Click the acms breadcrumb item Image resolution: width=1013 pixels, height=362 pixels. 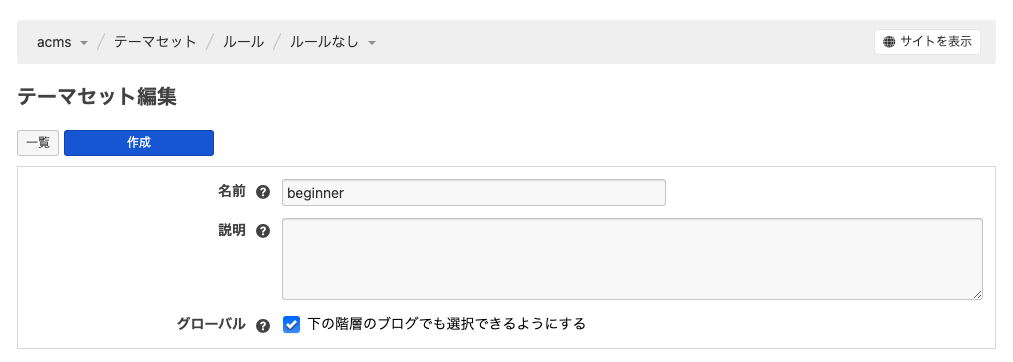54,42
